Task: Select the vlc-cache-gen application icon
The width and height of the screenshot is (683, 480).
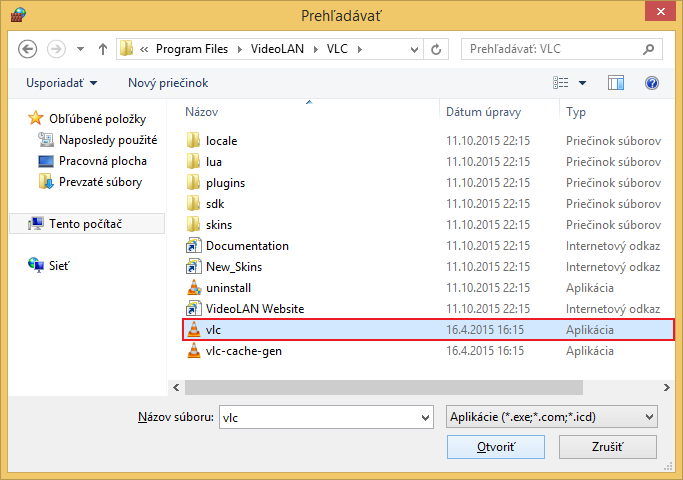Action: coord(194,350)
